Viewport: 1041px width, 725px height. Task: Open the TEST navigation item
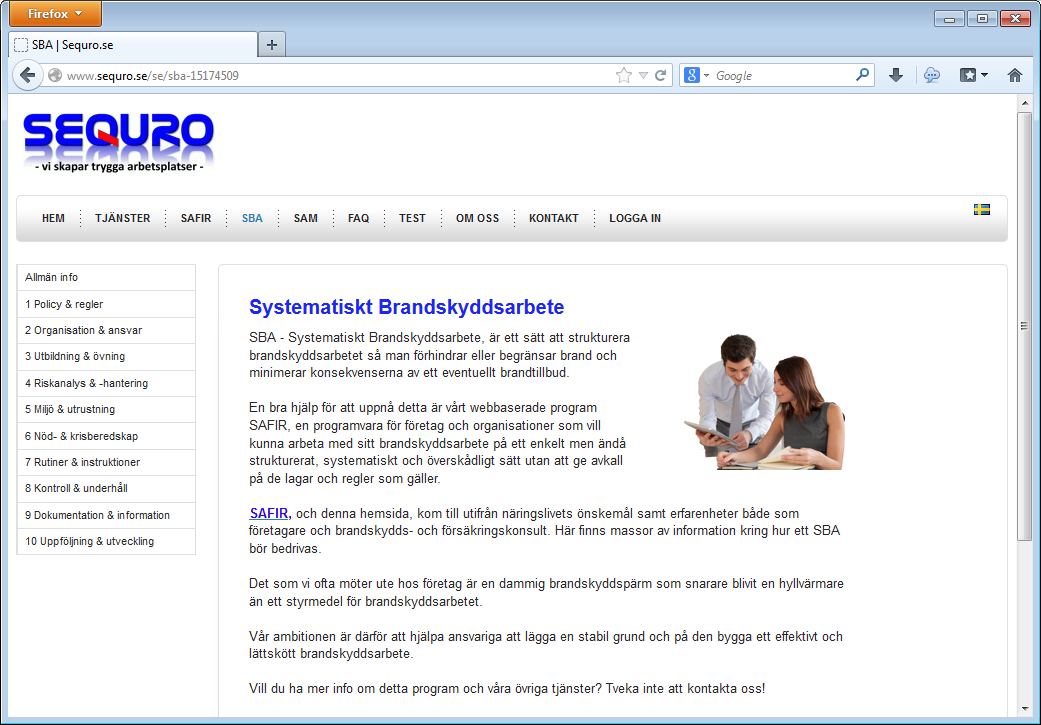(x=412, y=218)
